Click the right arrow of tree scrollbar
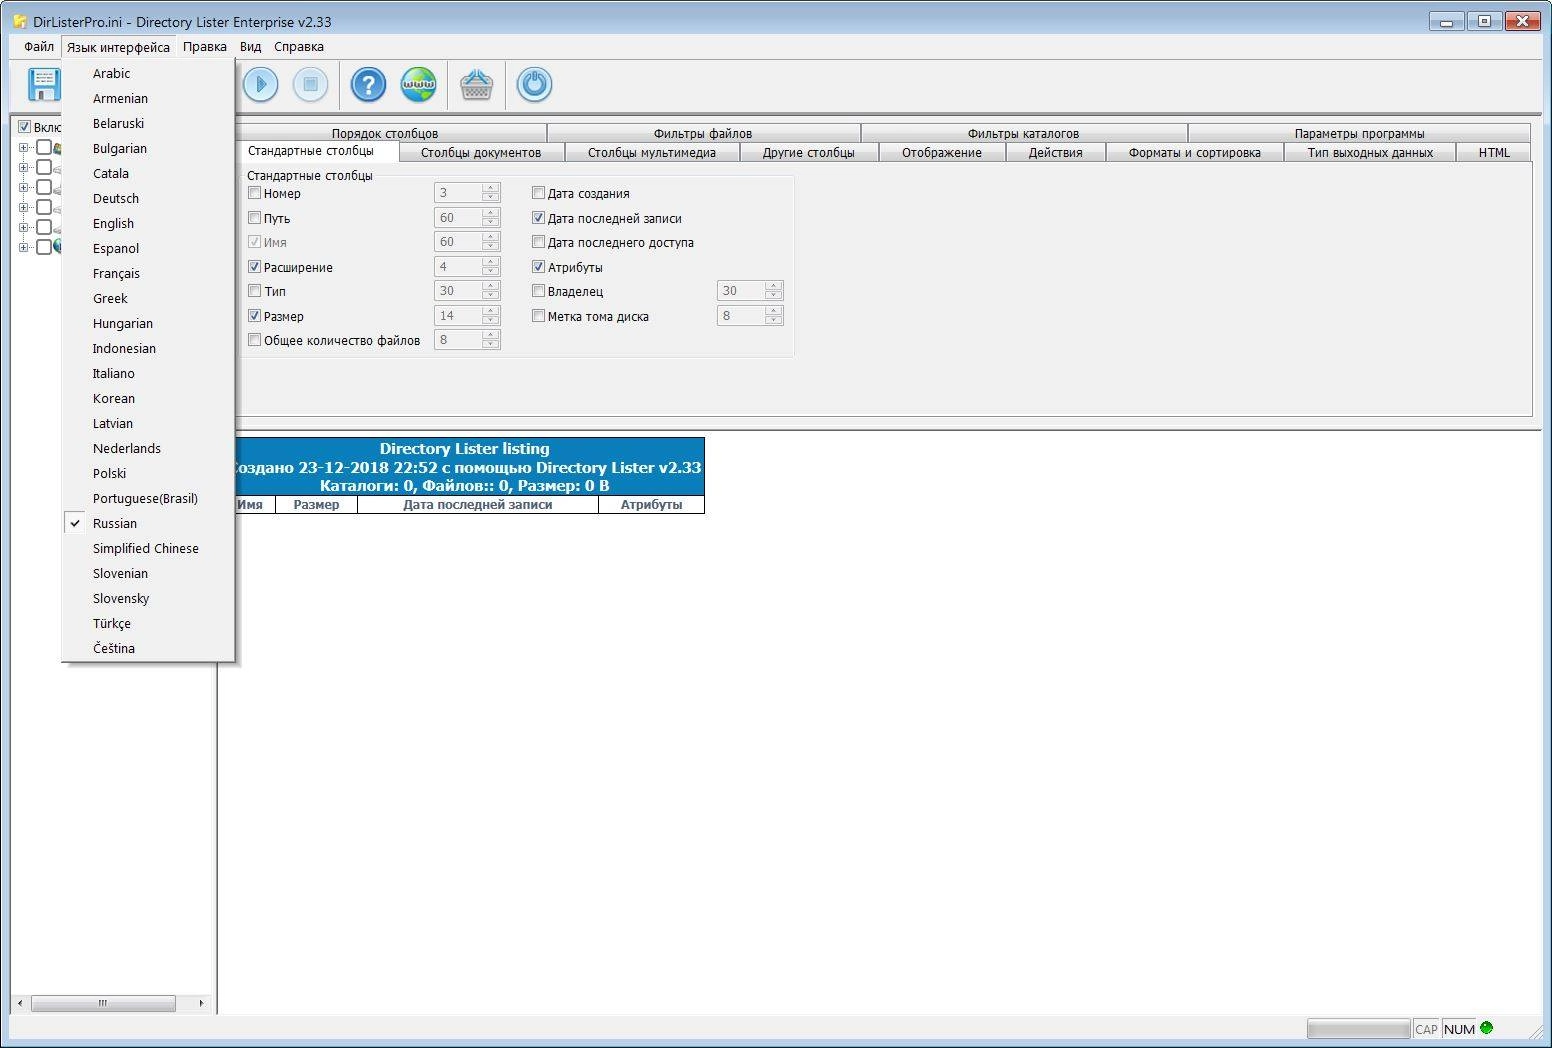1552x1048 pixels. pyautogui.click(x=201, y=1003)
